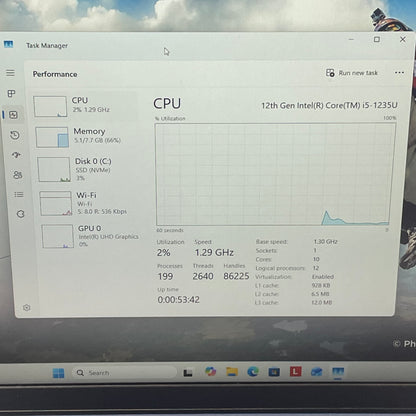Open Details page icon in sidebar

tap(19, 194)
